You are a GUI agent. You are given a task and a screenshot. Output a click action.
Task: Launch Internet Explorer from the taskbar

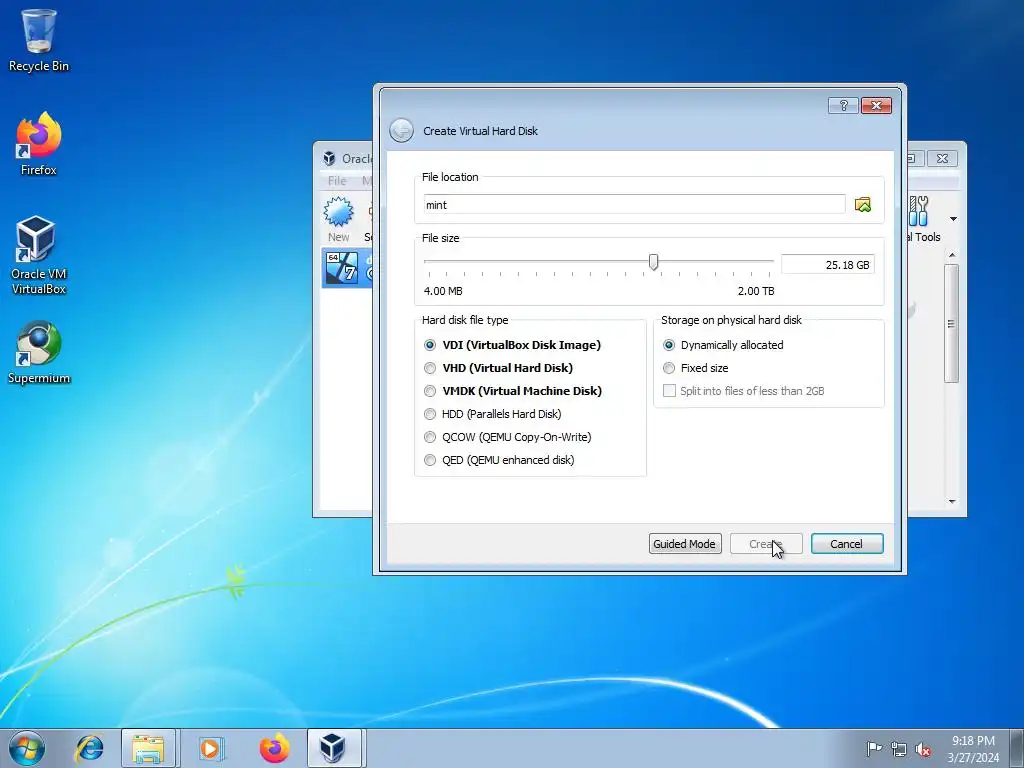coord(89,748)
